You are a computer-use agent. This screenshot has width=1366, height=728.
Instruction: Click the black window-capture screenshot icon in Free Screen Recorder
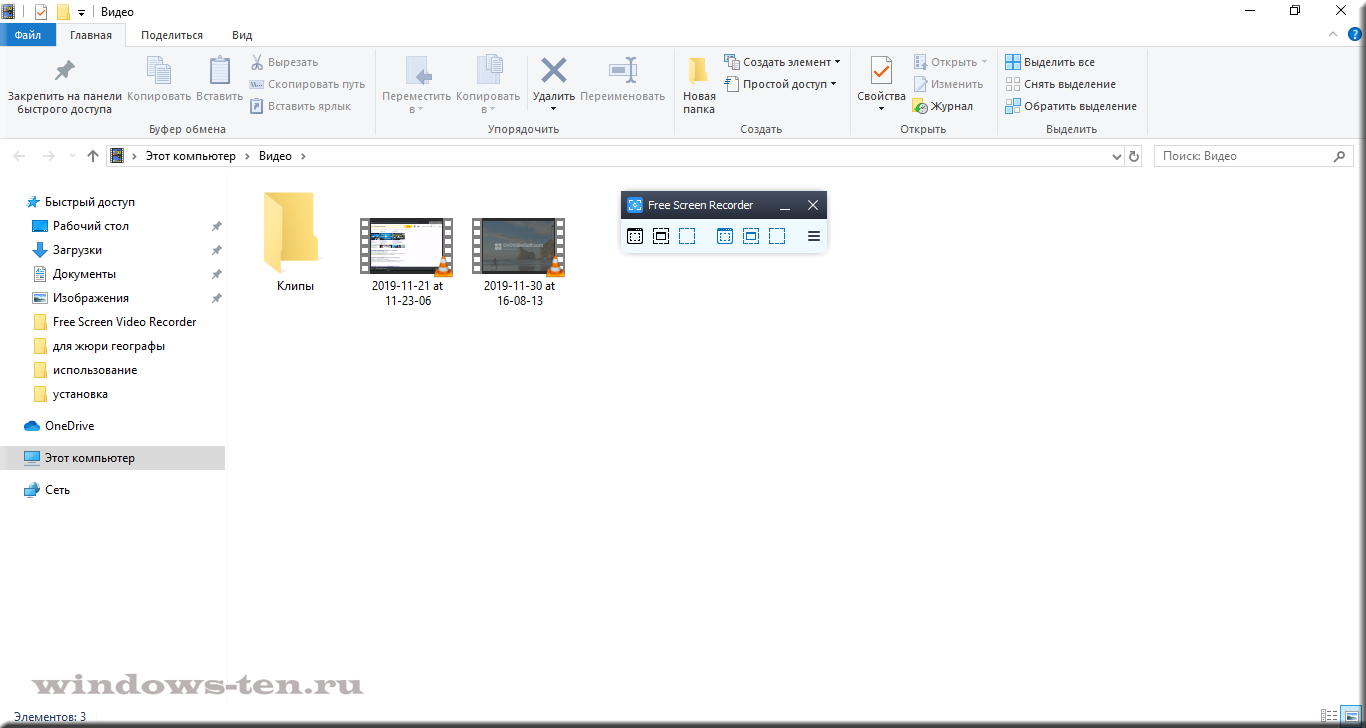(635, 236)
